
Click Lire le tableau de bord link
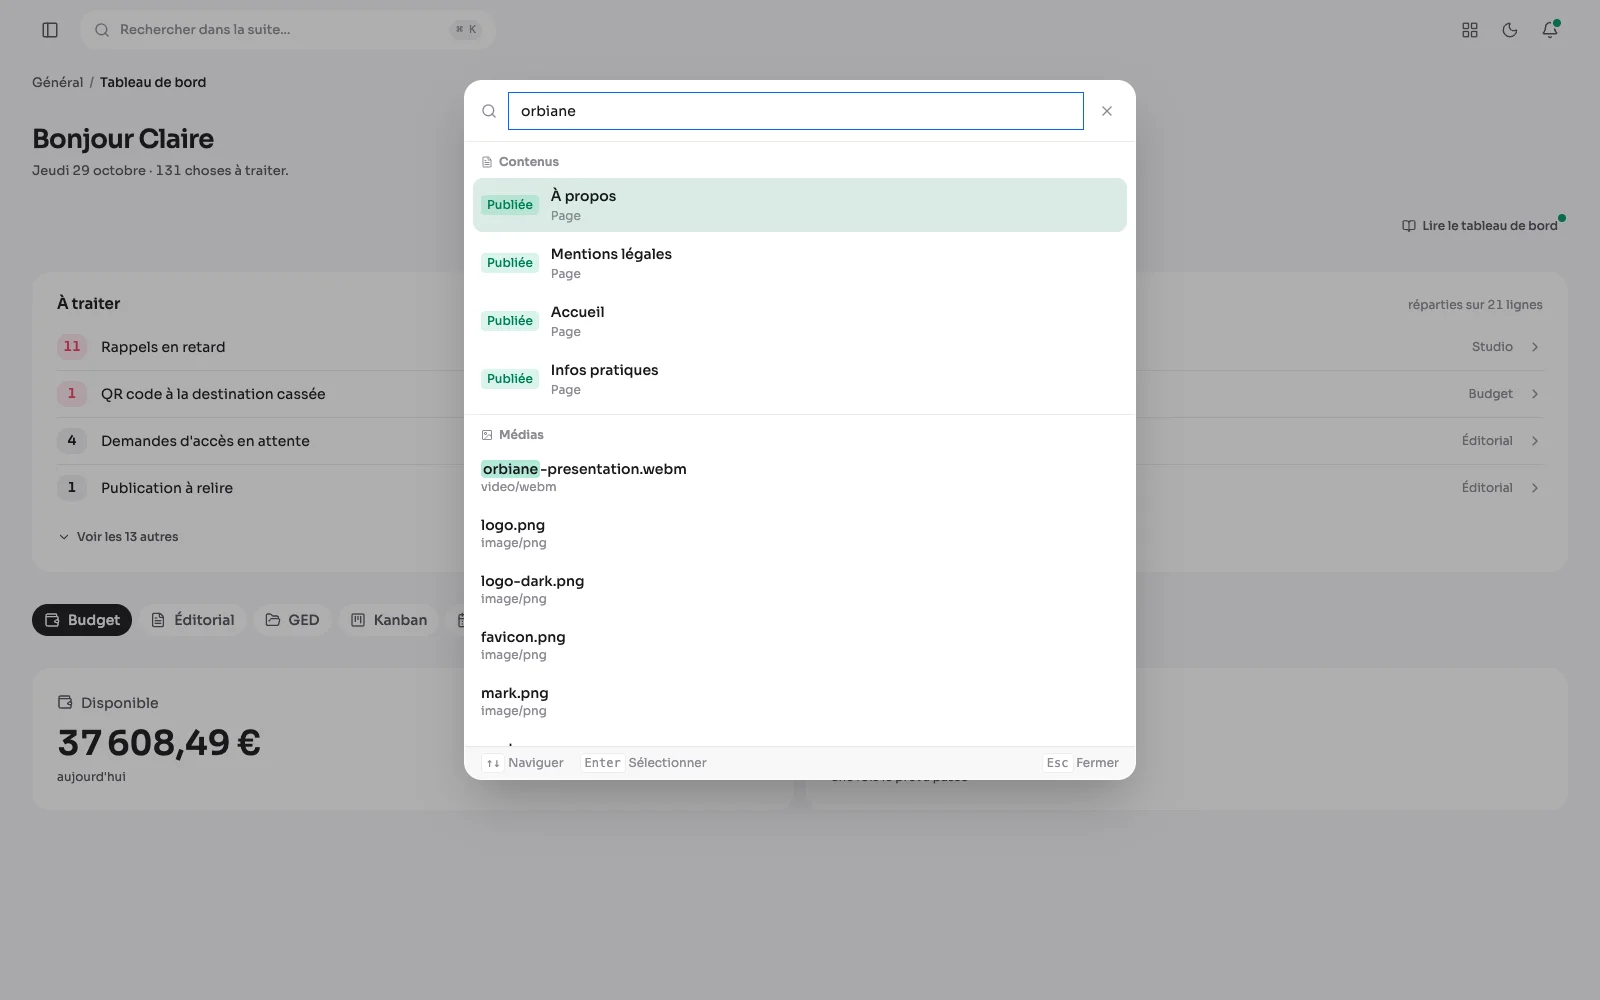tap(1480, 226)
